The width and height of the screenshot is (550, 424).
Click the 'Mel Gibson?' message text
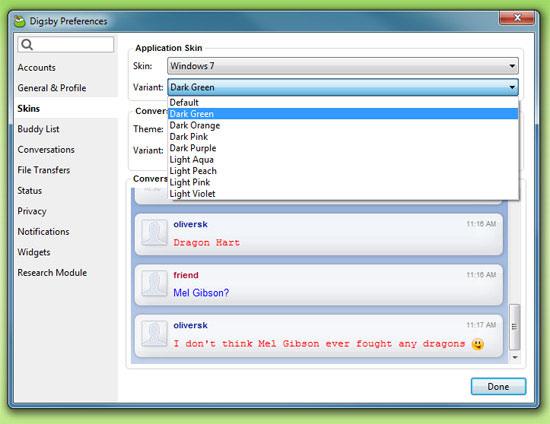click(201, 293)
